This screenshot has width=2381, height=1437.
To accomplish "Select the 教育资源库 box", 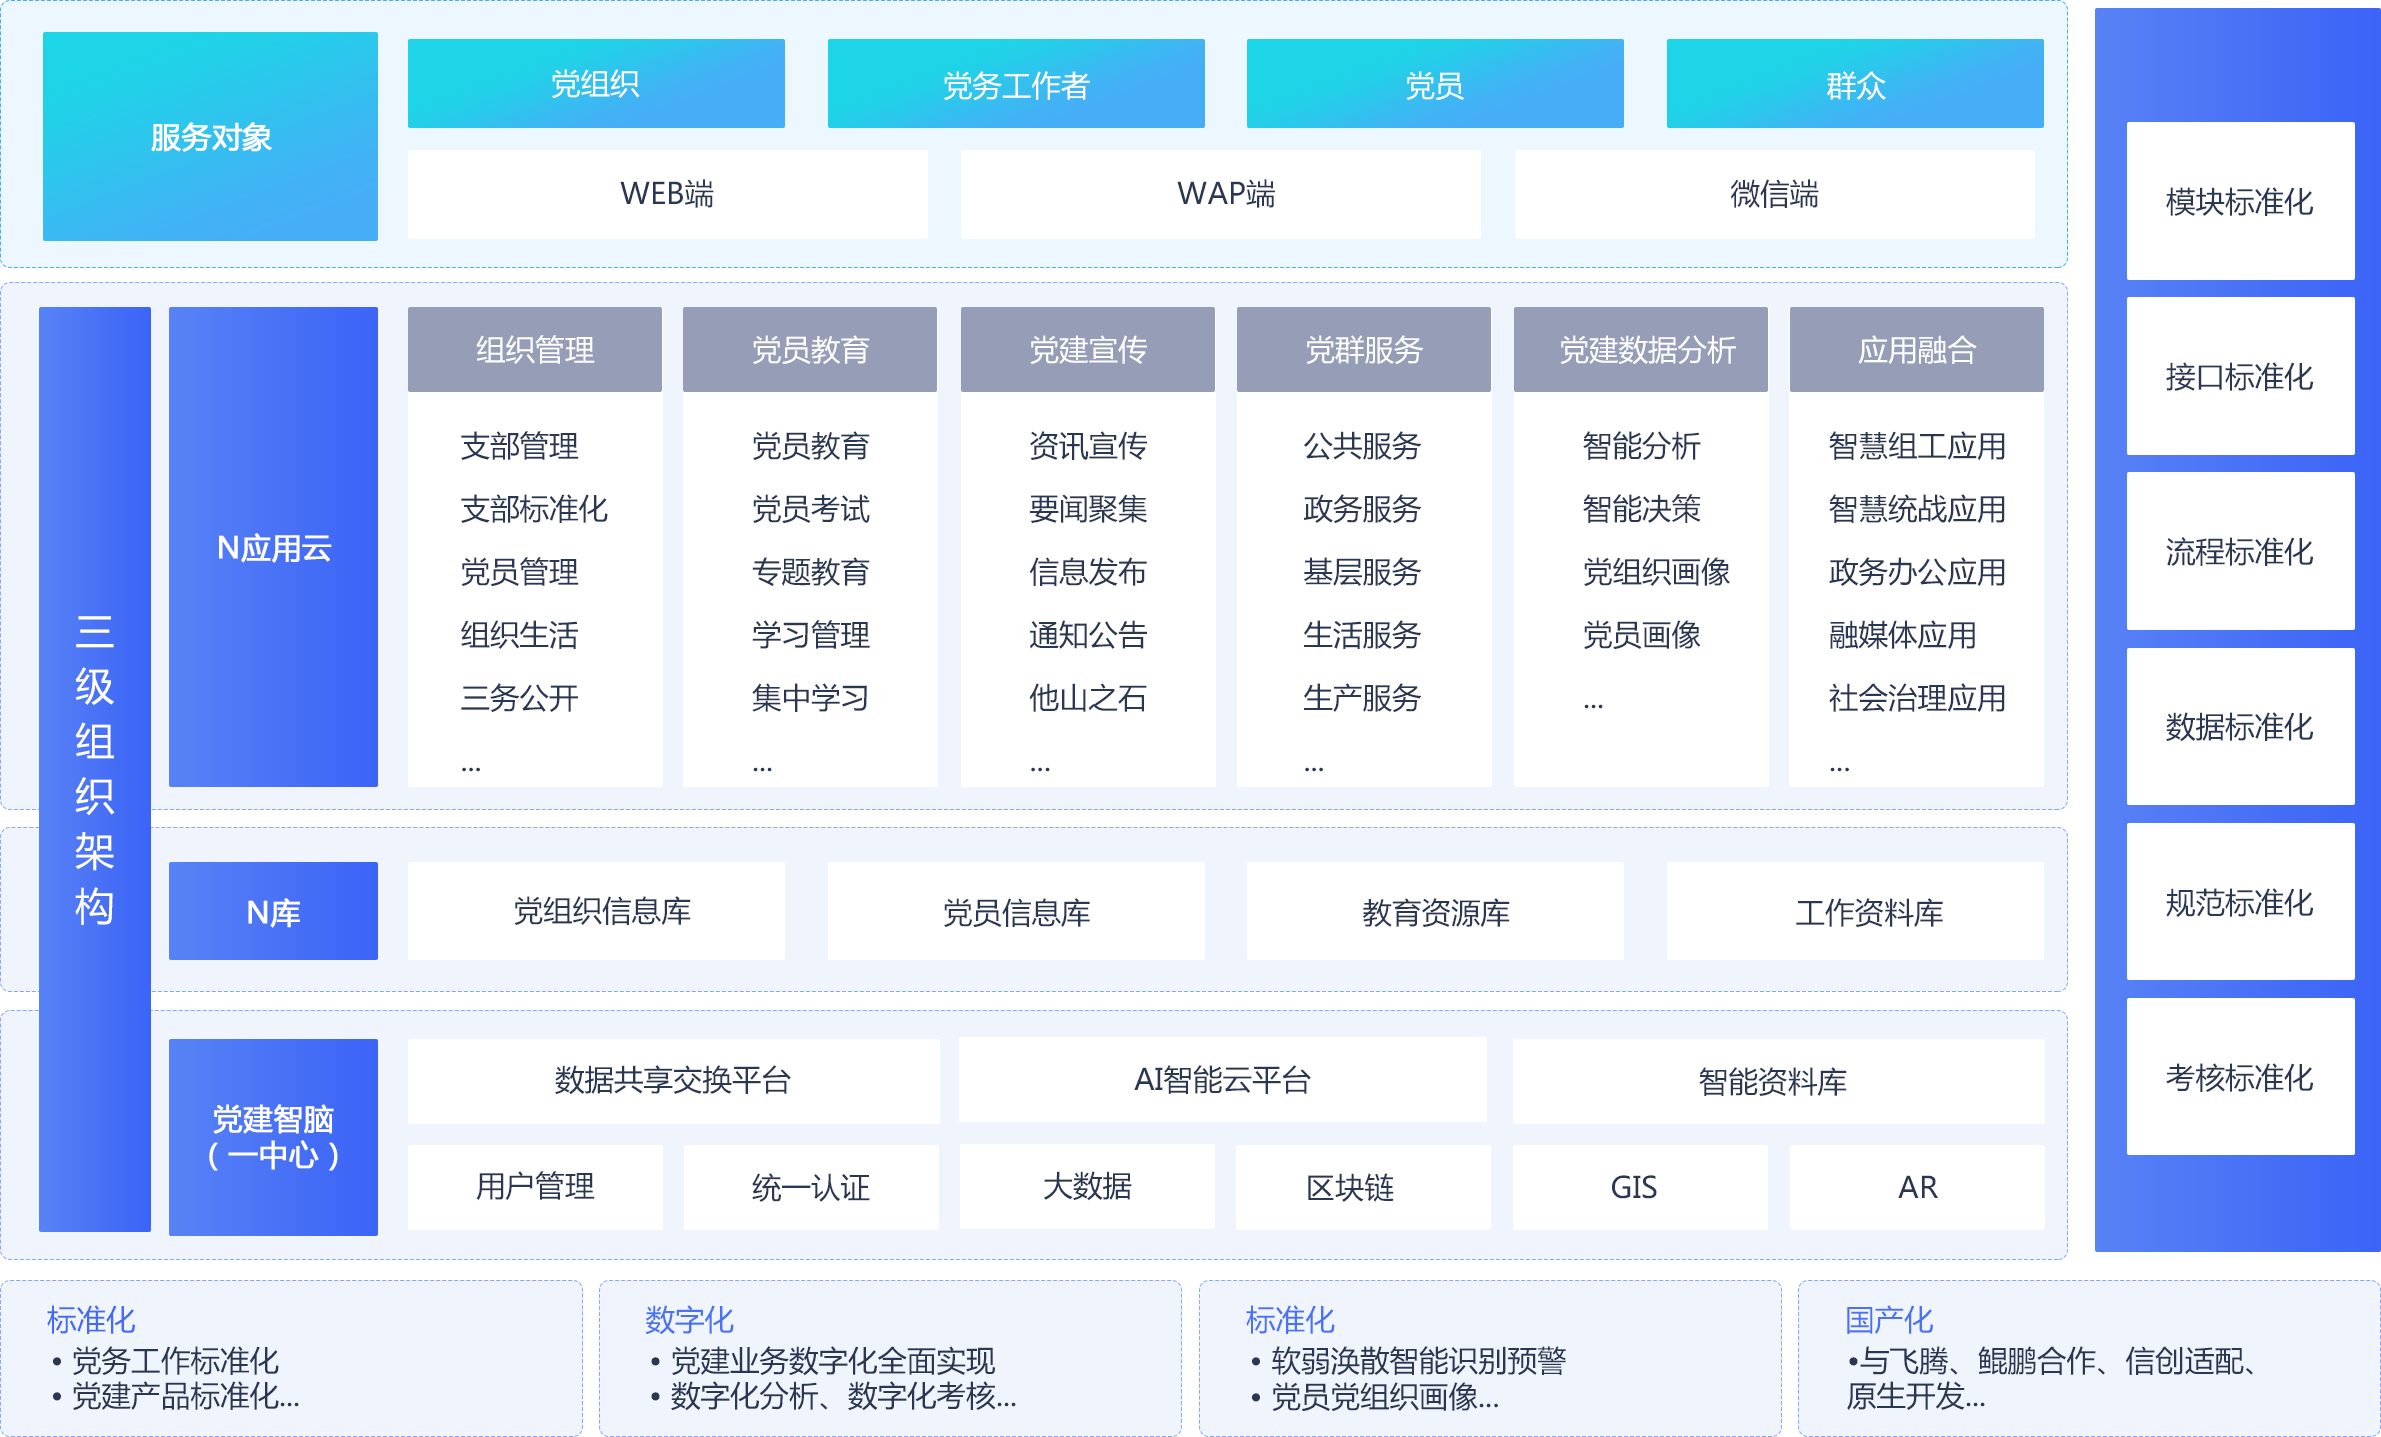I will click(x=1435, y=912).
